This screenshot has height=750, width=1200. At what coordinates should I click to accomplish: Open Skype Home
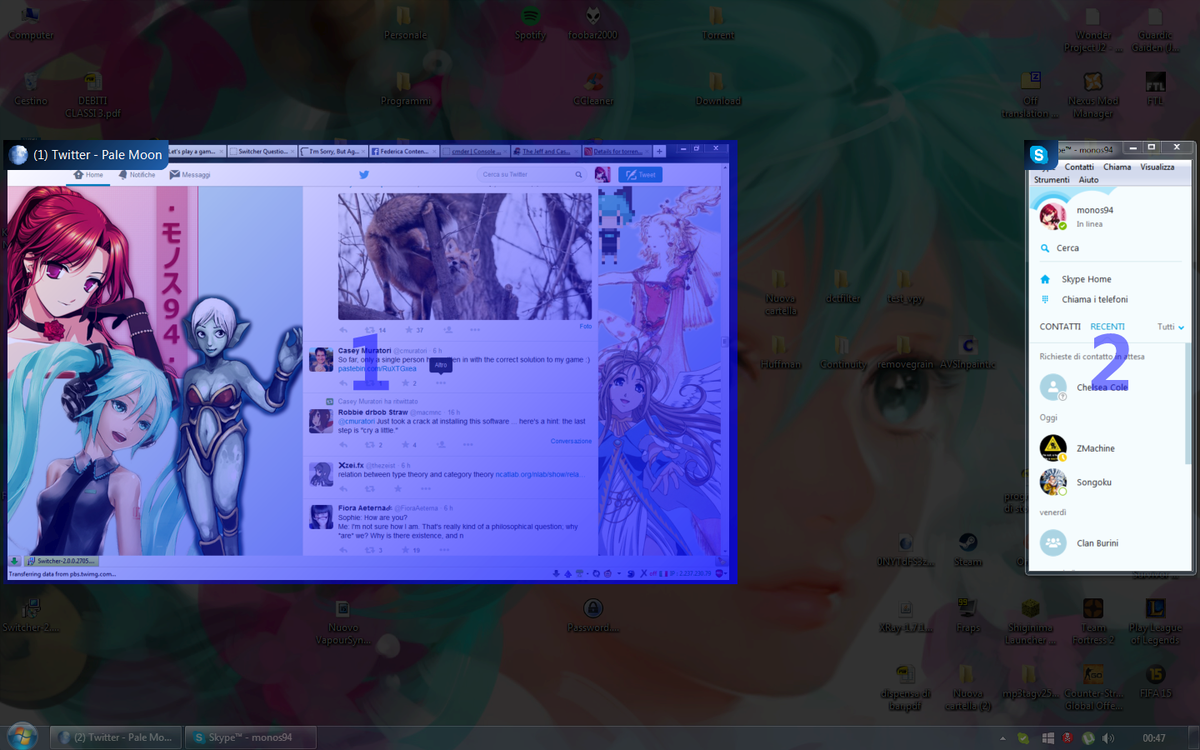click(1086, 280)
